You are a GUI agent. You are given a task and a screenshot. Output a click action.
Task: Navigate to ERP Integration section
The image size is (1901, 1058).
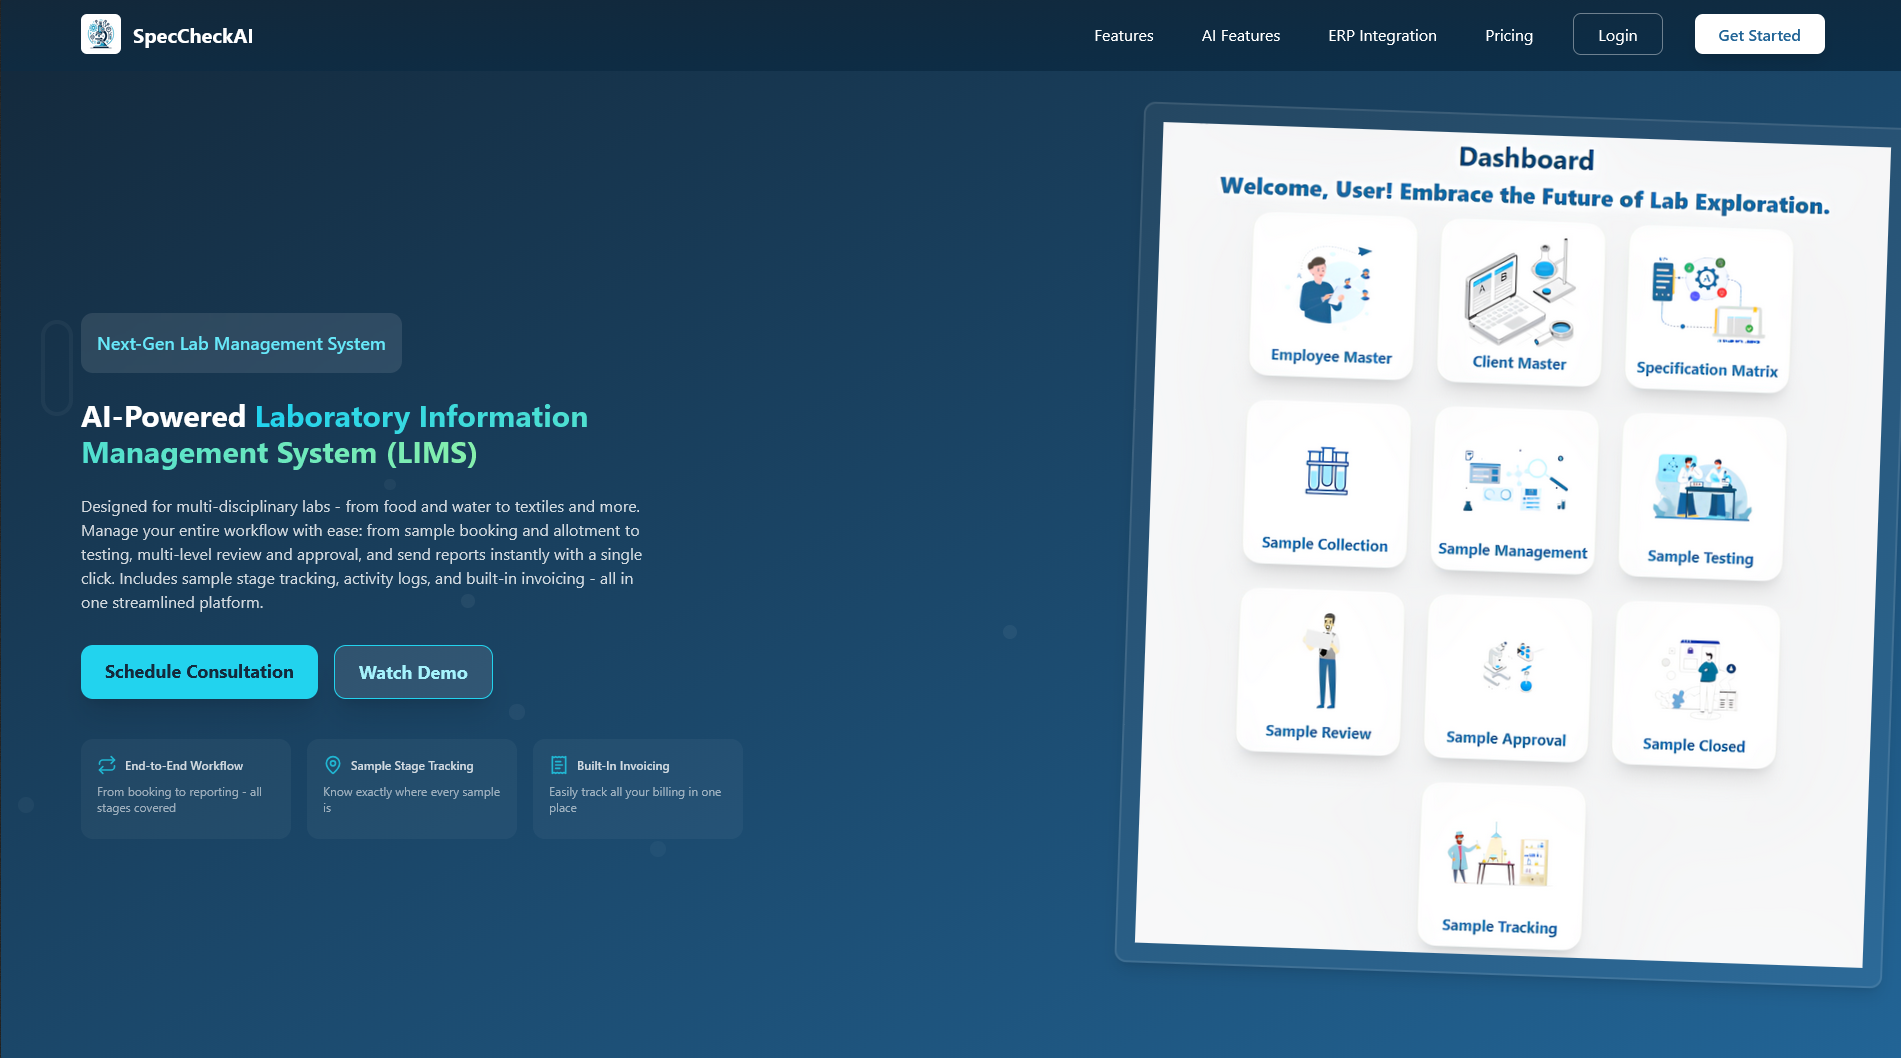pos(1382,36)
